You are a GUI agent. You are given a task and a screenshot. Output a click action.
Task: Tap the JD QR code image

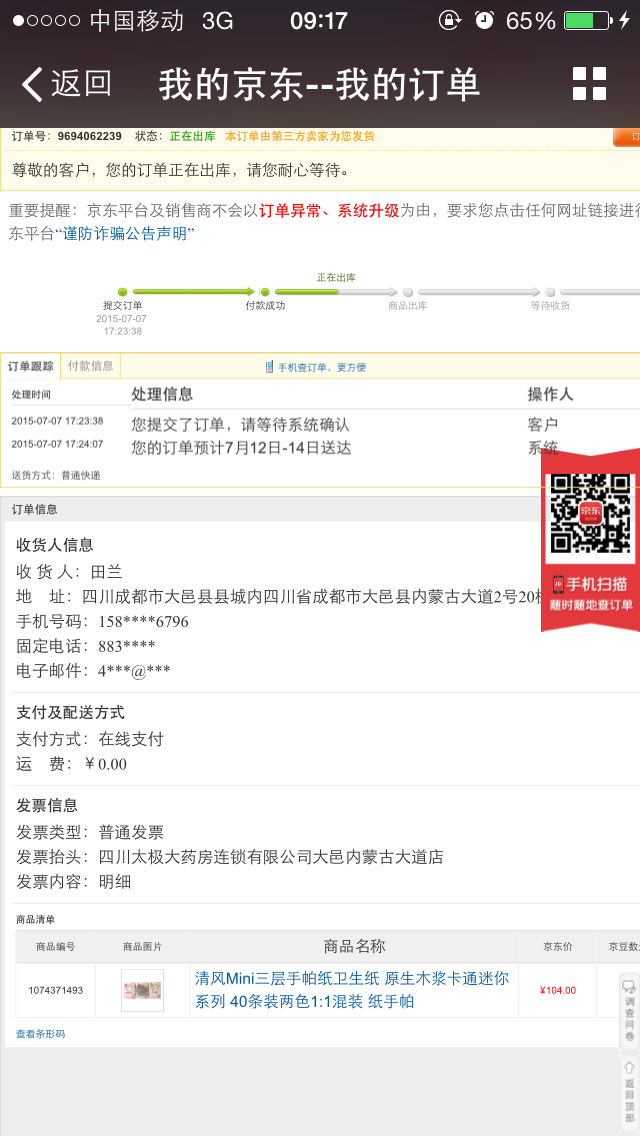pyautogui.click(x=592, y=514)
